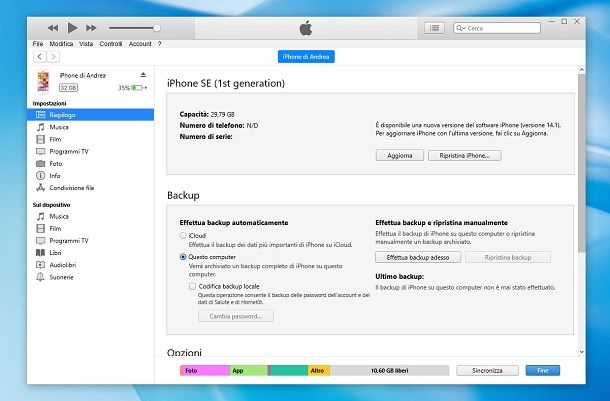Click the battery status icon
The image size is (610, 401).
(137, 88)
